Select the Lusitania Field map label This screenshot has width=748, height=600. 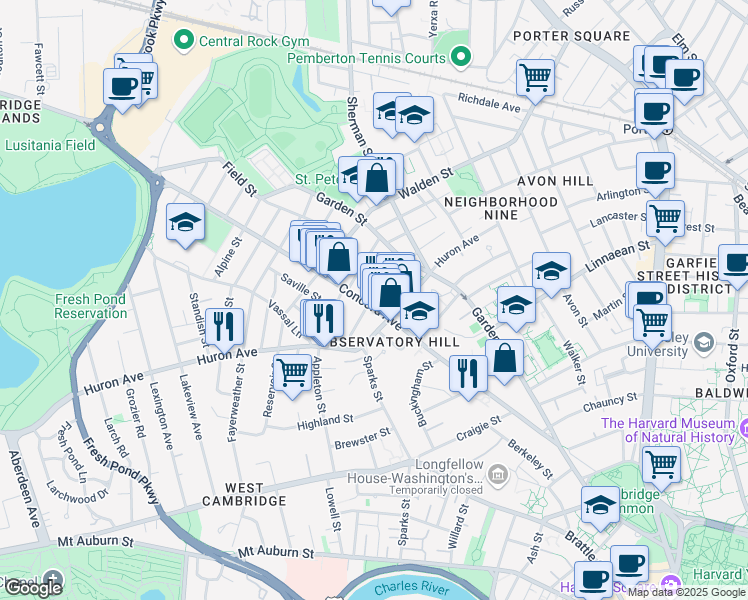click(x=50, y=145)
